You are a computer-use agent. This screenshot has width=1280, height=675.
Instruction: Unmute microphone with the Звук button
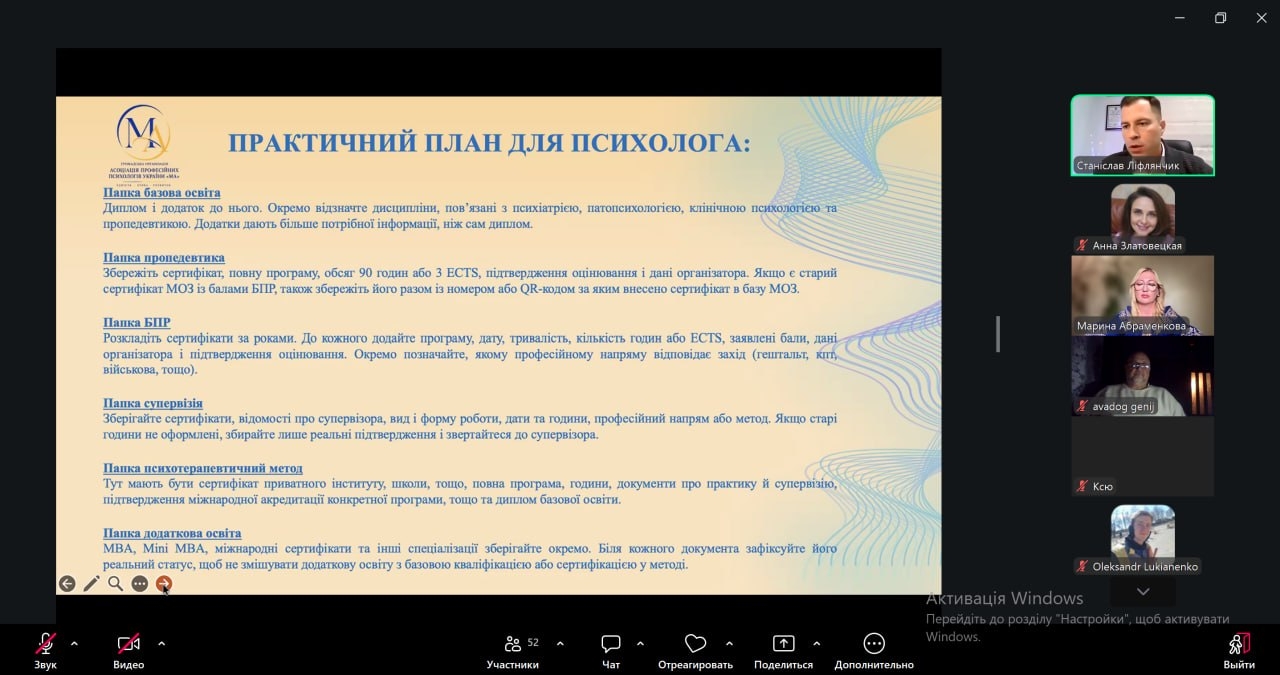click(45, 650)
